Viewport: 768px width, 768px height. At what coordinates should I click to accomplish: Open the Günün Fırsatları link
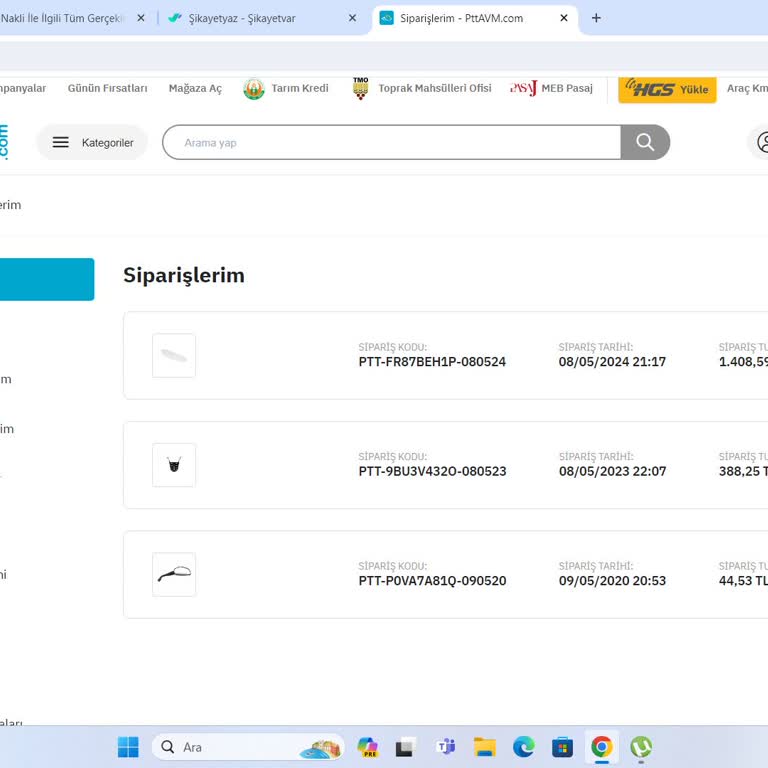[107, 88]
